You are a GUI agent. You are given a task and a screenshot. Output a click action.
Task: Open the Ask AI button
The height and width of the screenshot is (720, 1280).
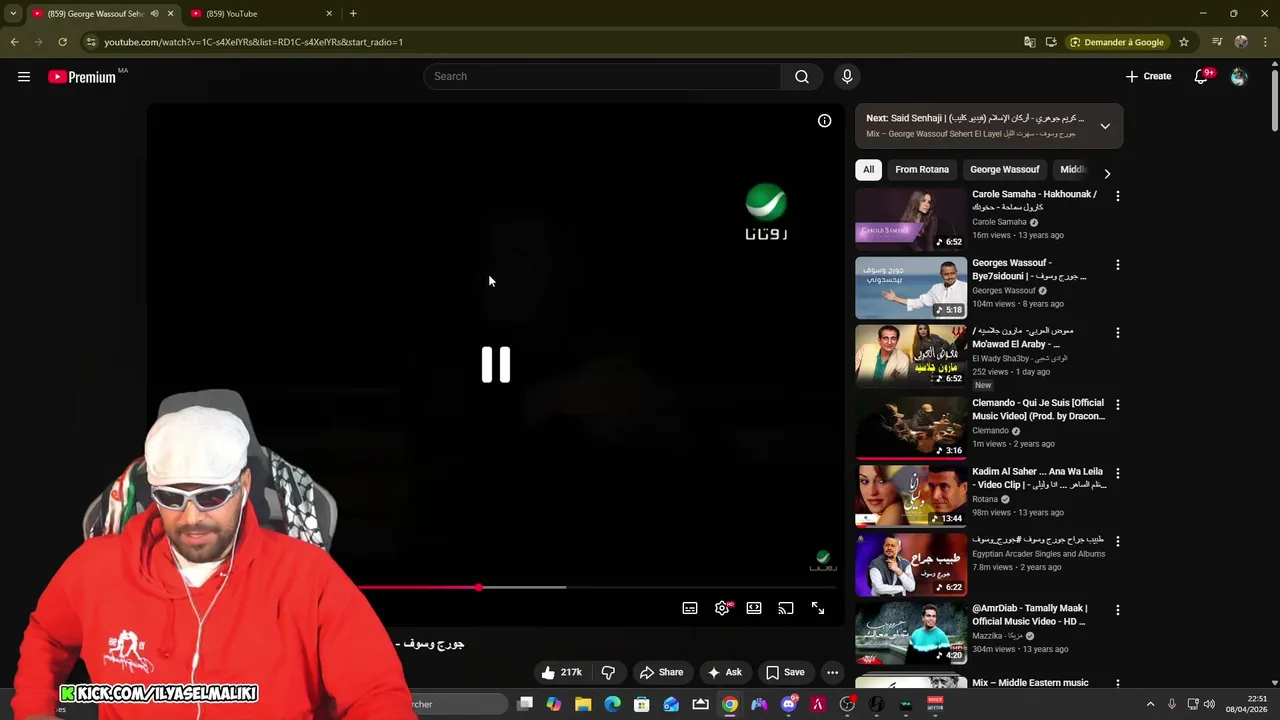point(724,672)
